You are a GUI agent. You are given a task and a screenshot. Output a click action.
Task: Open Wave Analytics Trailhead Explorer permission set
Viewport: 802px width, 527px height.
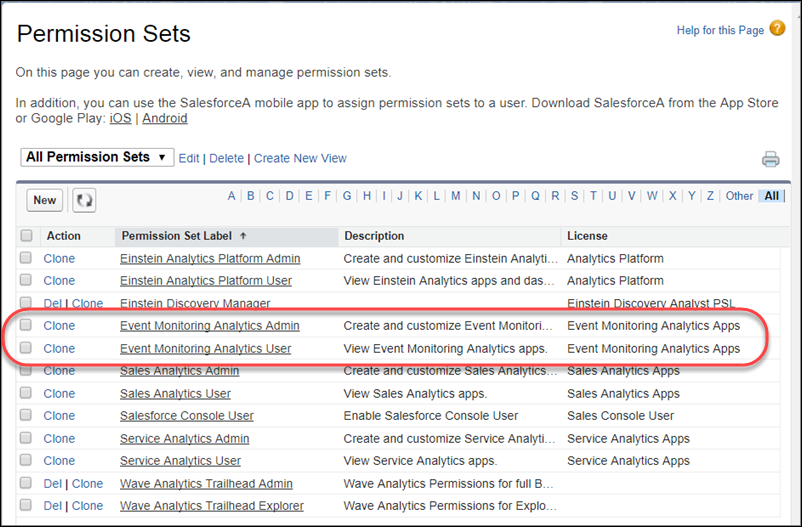[212, 506]
